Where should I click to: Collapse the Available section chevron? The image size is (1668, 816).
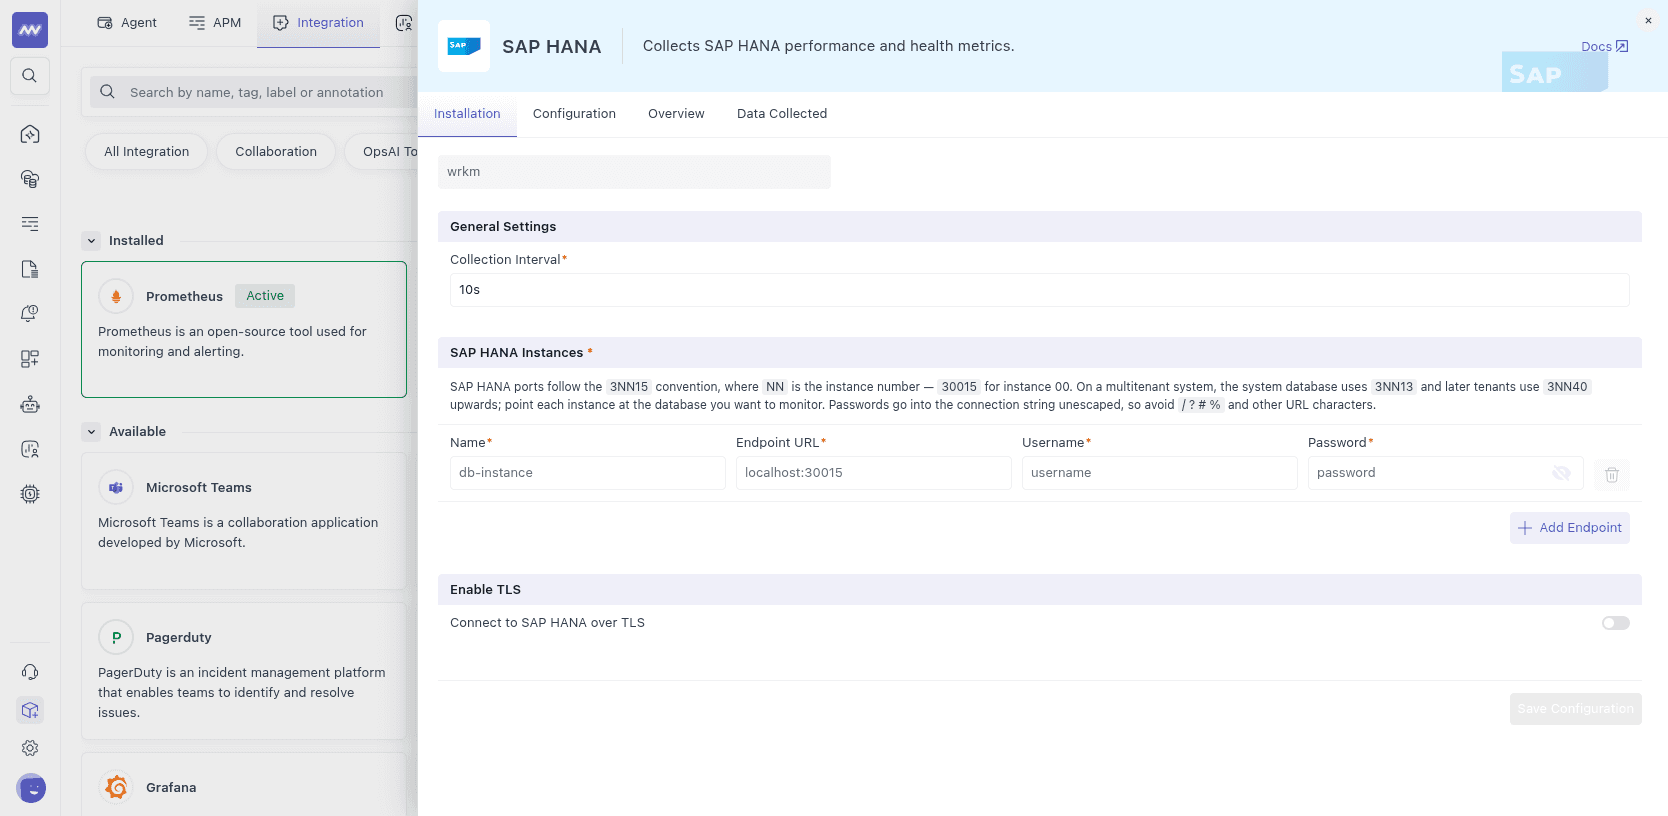[x=92, y=431]
